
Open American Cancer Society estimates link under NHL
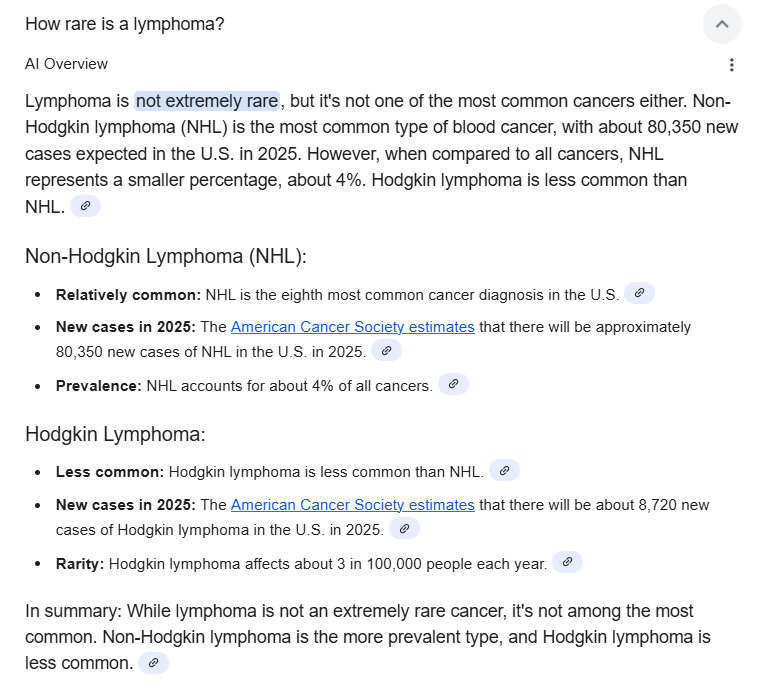[x=352, y=327]
